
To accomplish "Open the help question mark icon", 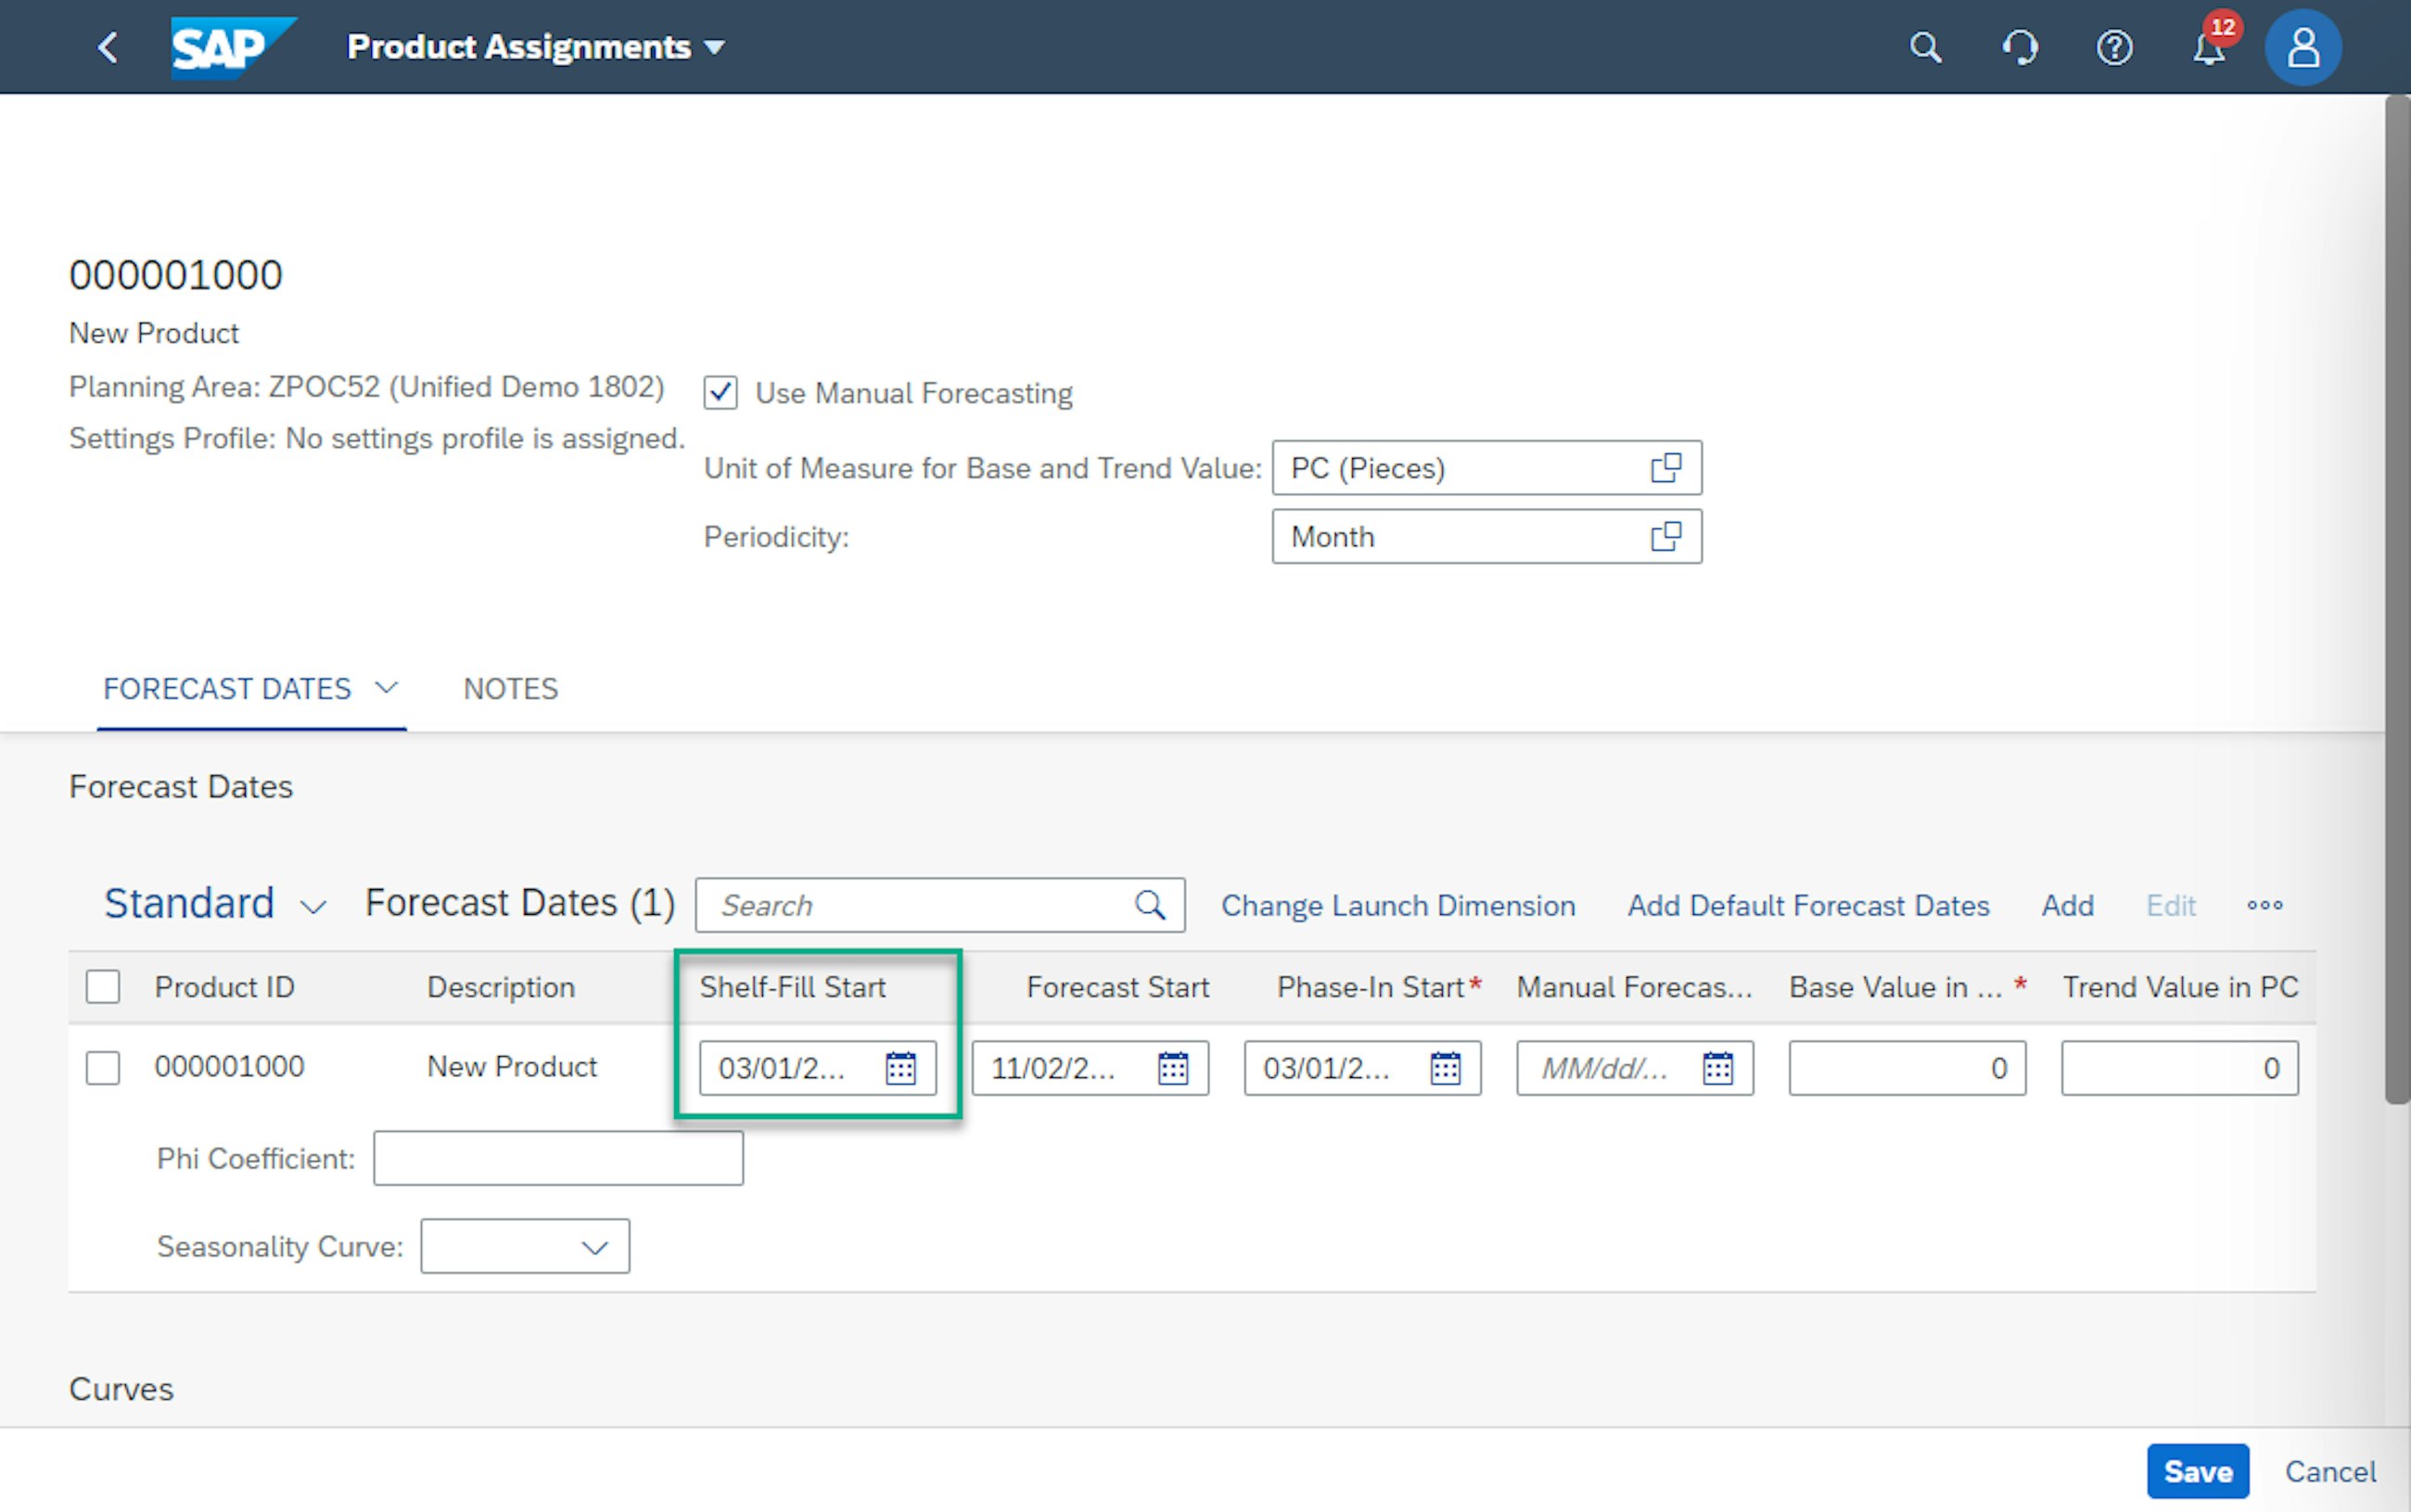I will pyautogui.click(x=2114, y=47).
